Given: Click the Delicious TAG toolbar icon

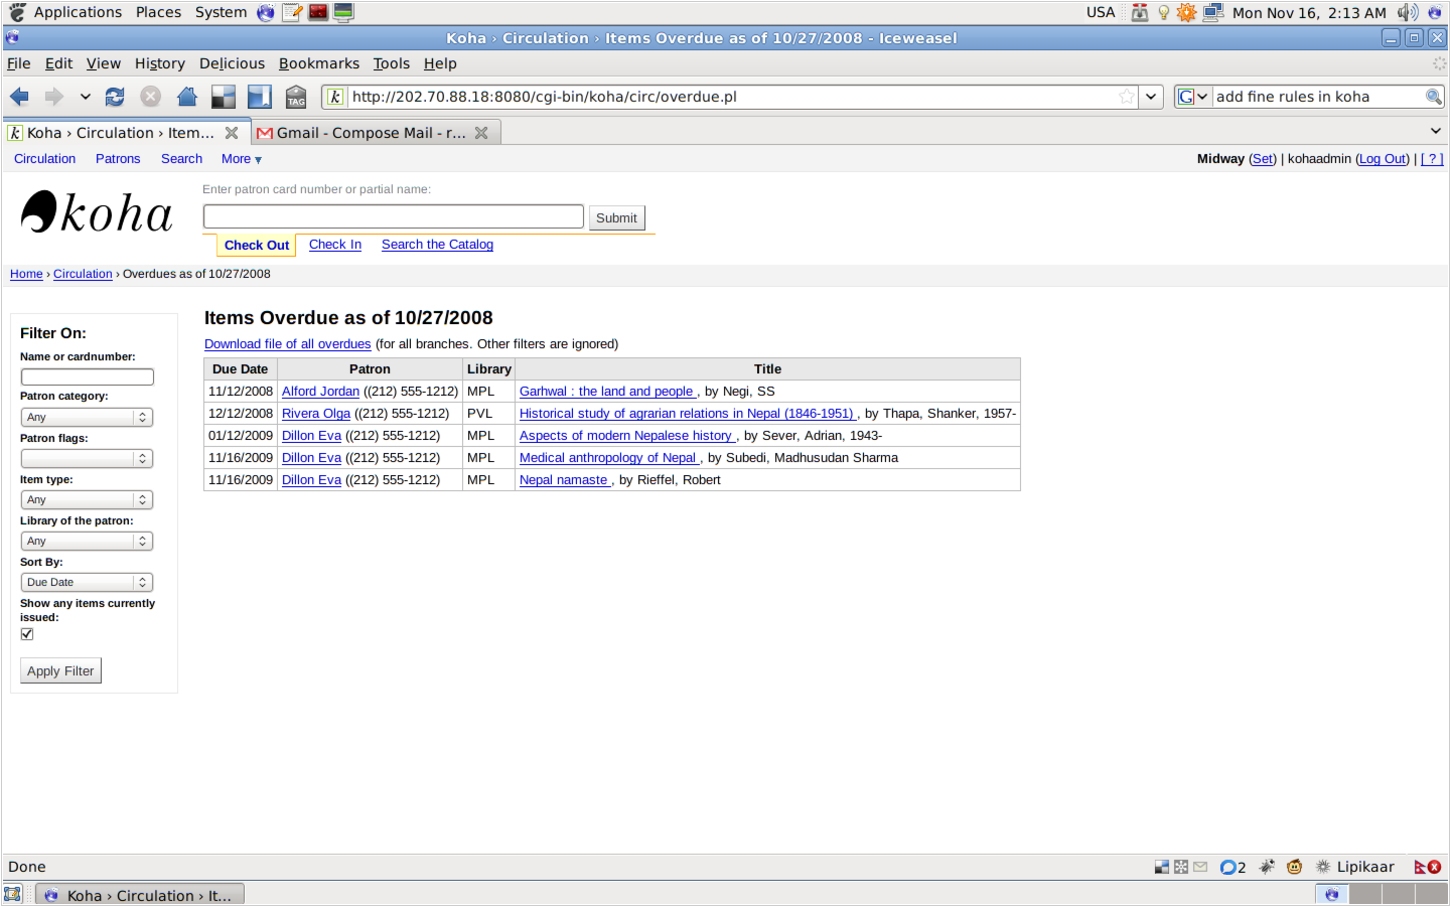Looking at the screenshot, I should coord(296,97).
